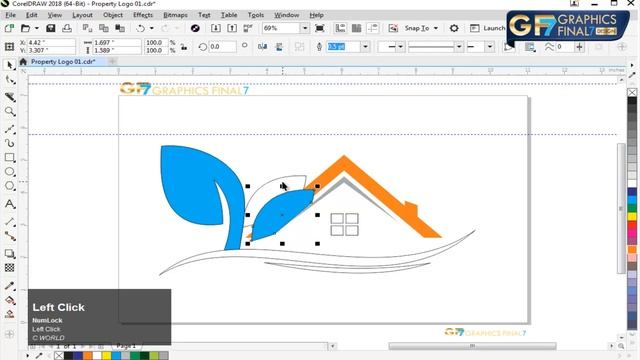Open the Bitmaps menu

tap(175, 15)
